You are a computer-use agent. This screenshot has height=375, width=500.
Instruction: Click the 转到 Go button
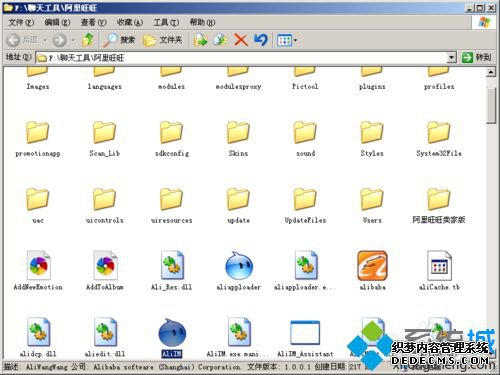point(477,57)
